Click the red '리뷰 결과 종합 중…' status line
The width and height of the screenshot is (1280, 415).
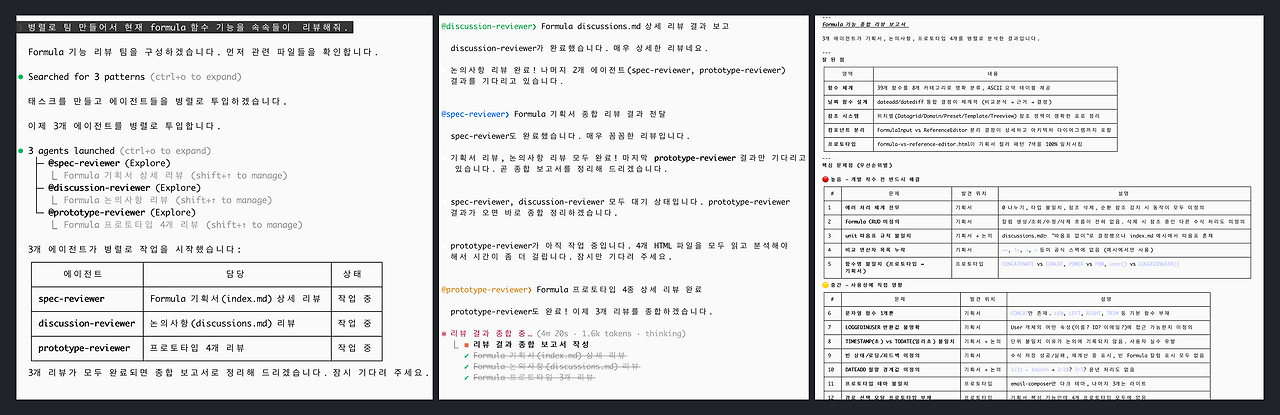pos(491,332)
